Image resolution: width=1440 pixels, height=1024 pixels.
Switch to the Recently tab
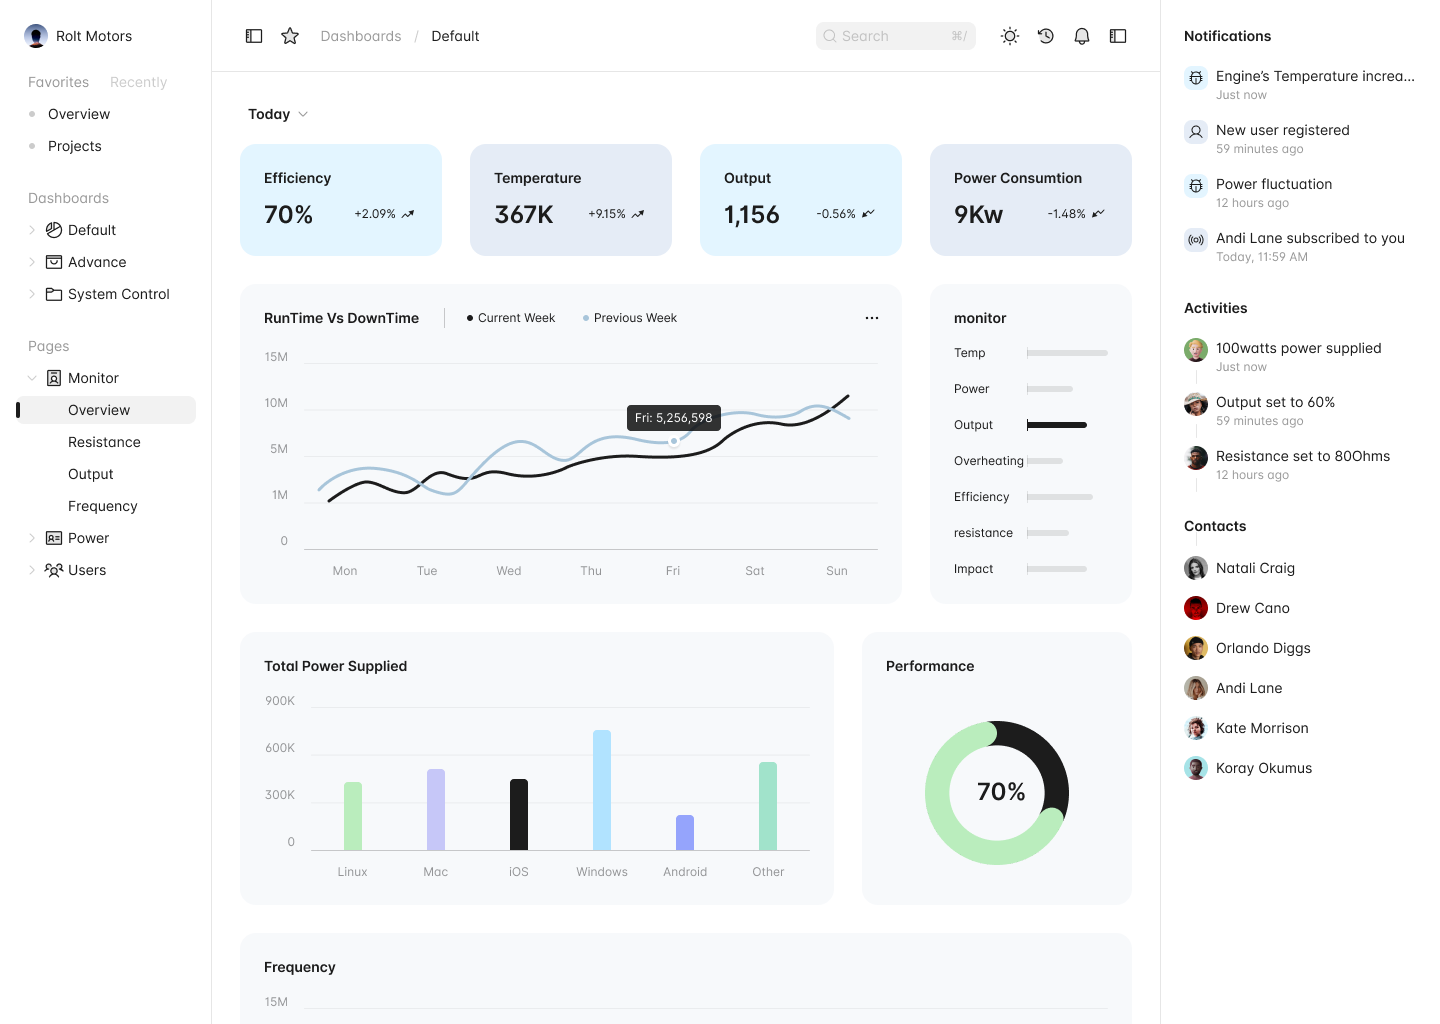tap(138, 82)
